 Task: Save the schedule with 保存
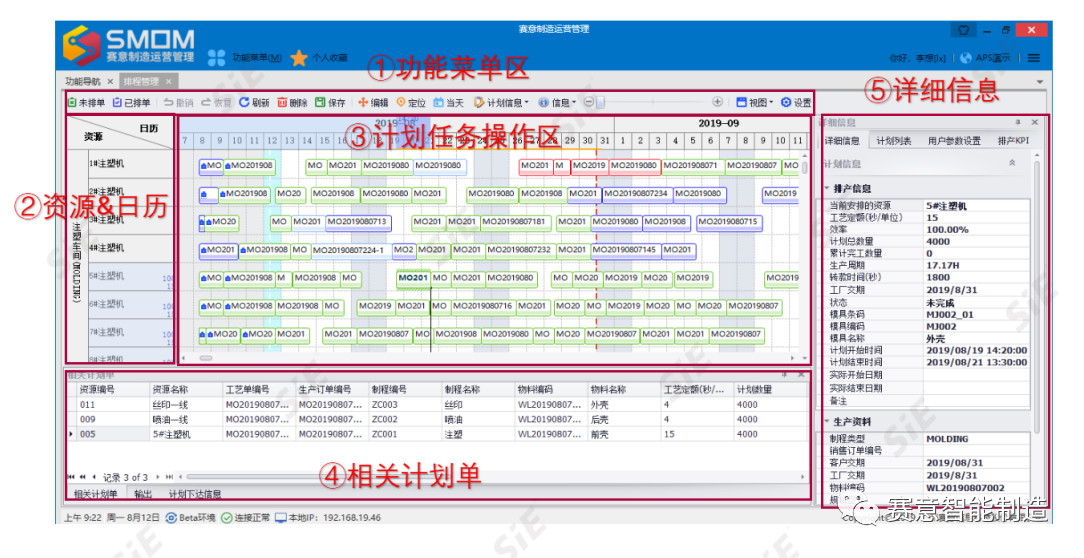point(320,102)
